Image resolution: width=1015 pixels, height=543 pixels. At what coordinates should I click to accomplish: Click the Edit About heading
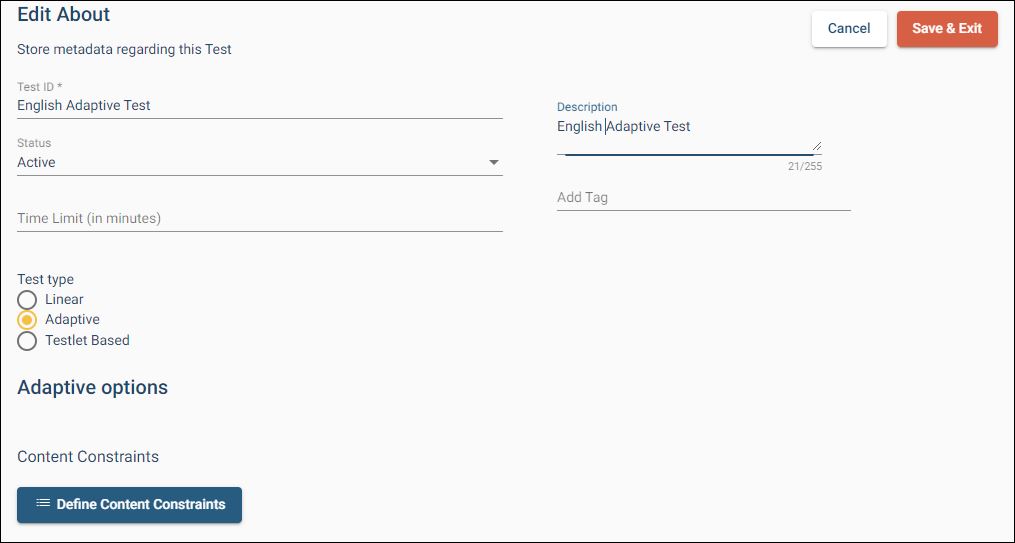64,15
